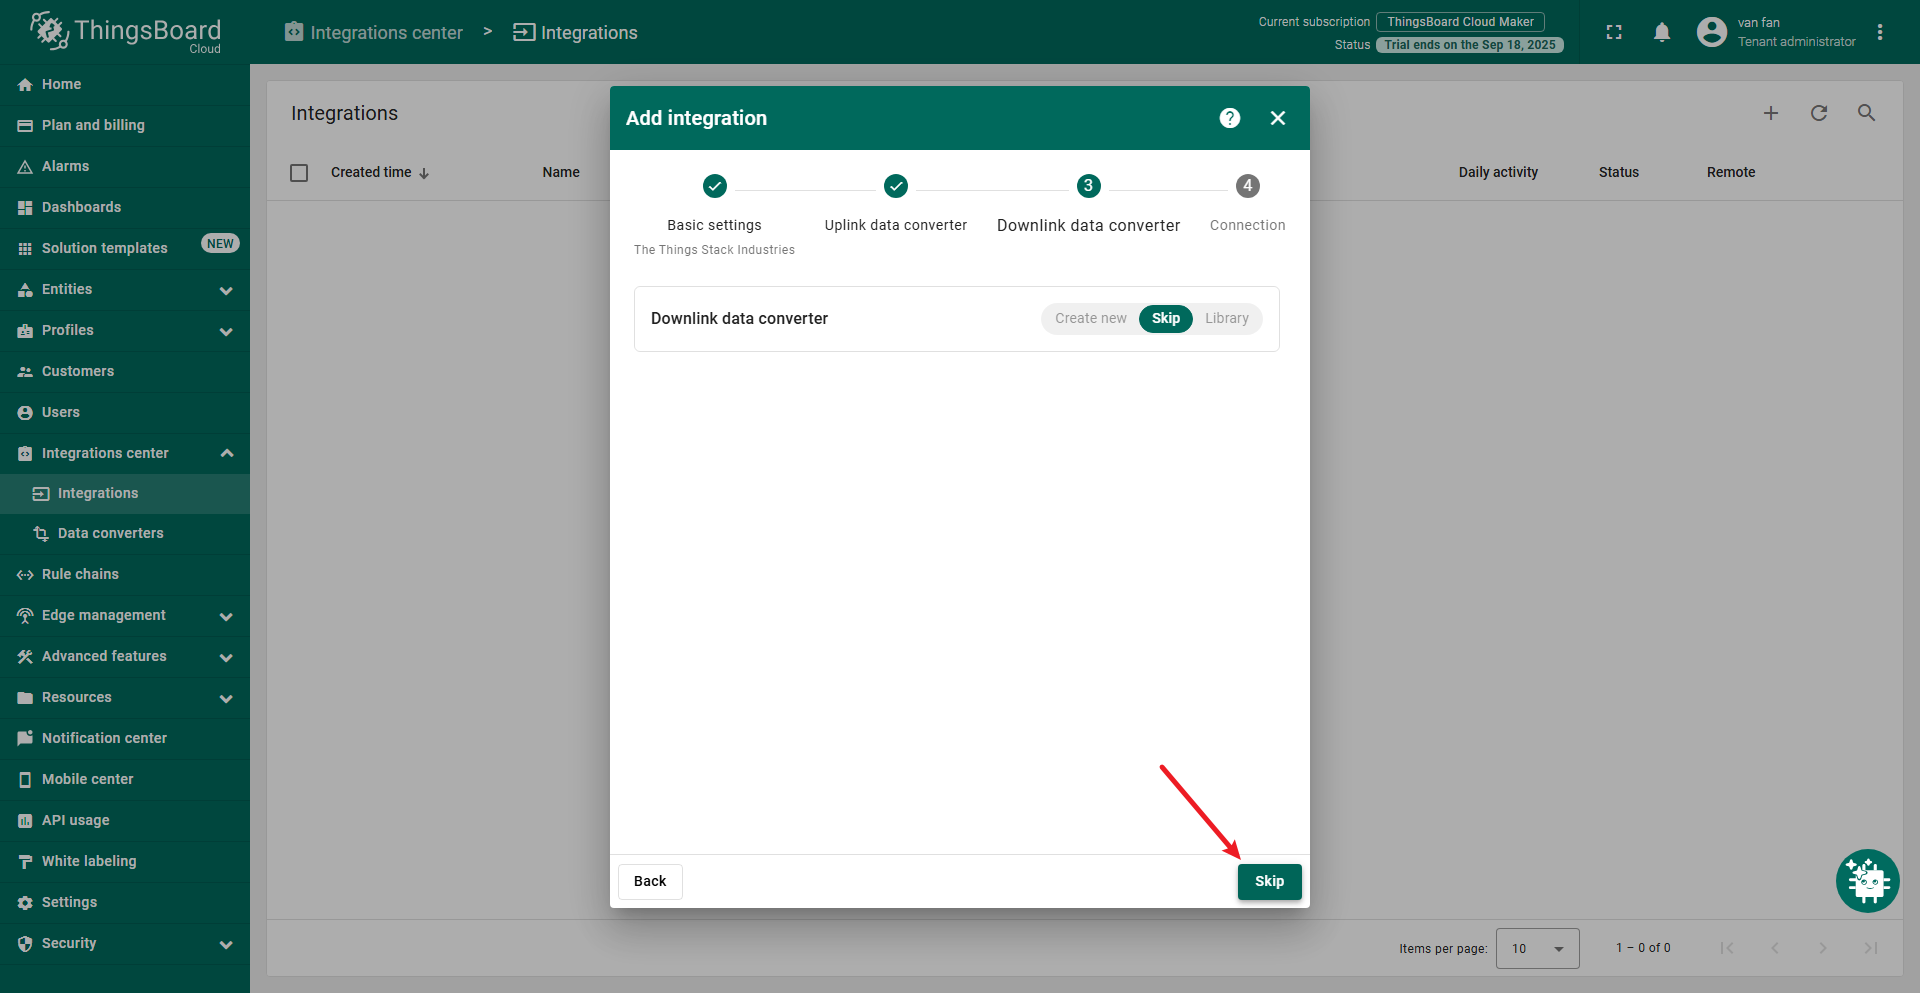Click the White labeling paint icon
This screenshot has width=1920, height=993.
(25, 862)
